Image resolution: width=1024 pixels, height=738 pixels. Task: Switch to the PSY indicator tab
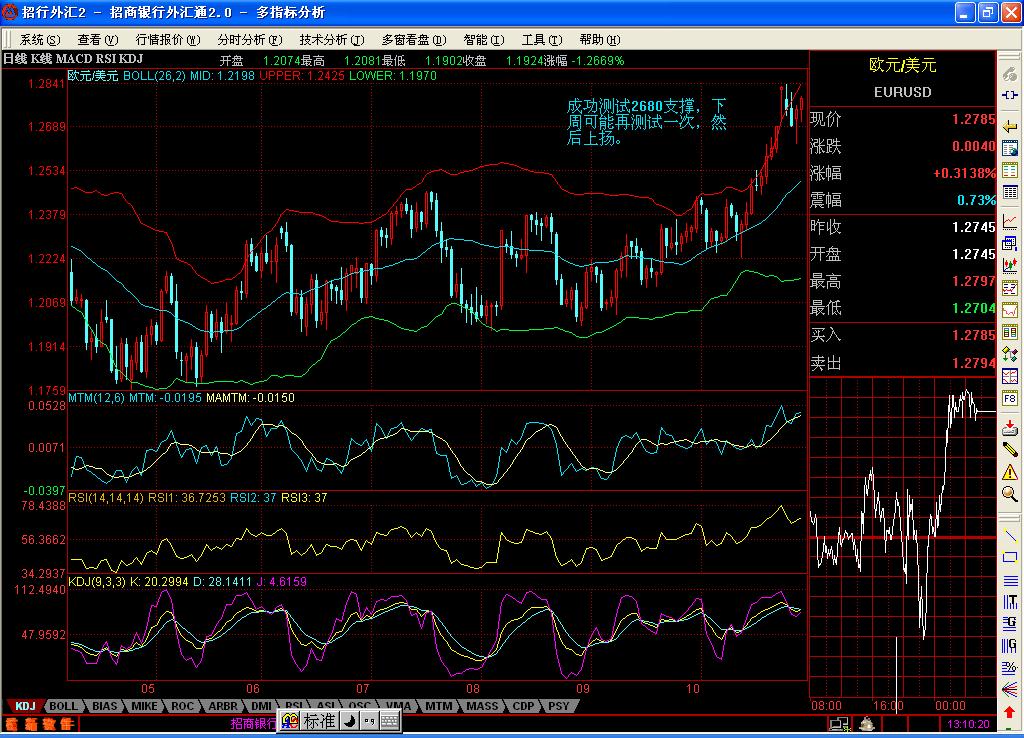tap(559, 706)
